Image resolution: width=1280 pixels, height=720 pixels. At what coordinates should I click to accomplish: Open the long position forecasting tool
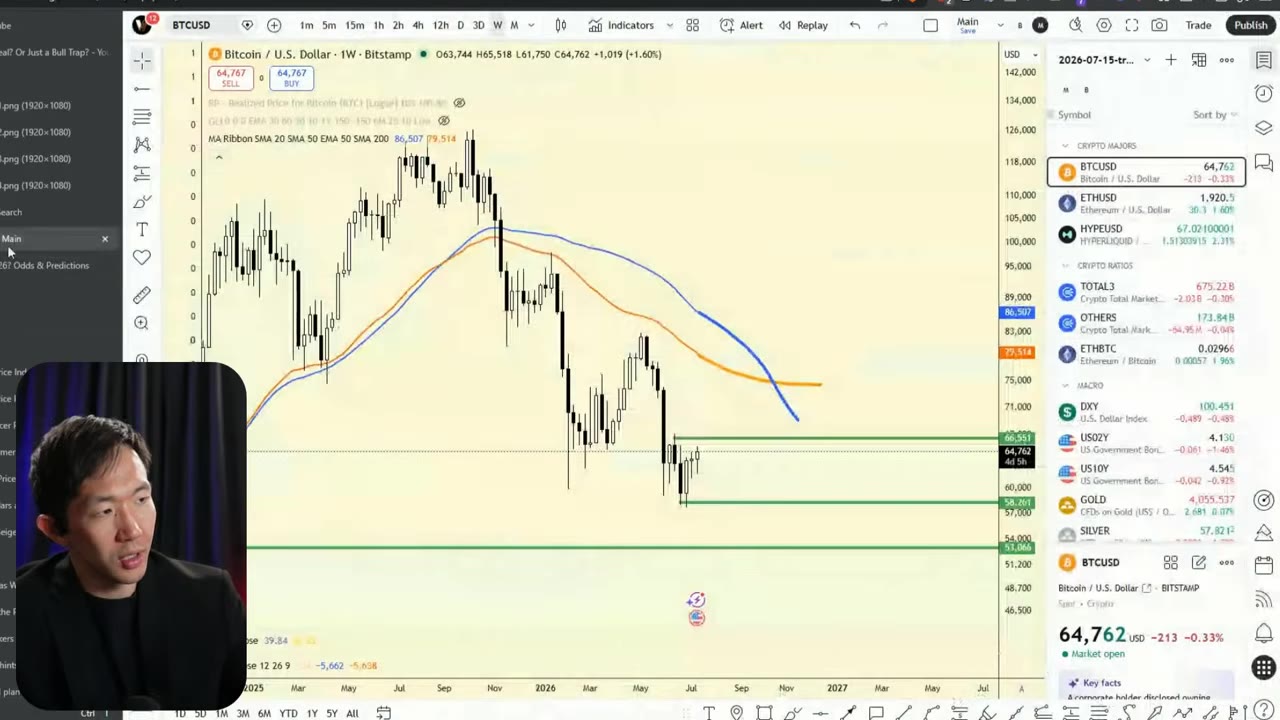[142, 174]
